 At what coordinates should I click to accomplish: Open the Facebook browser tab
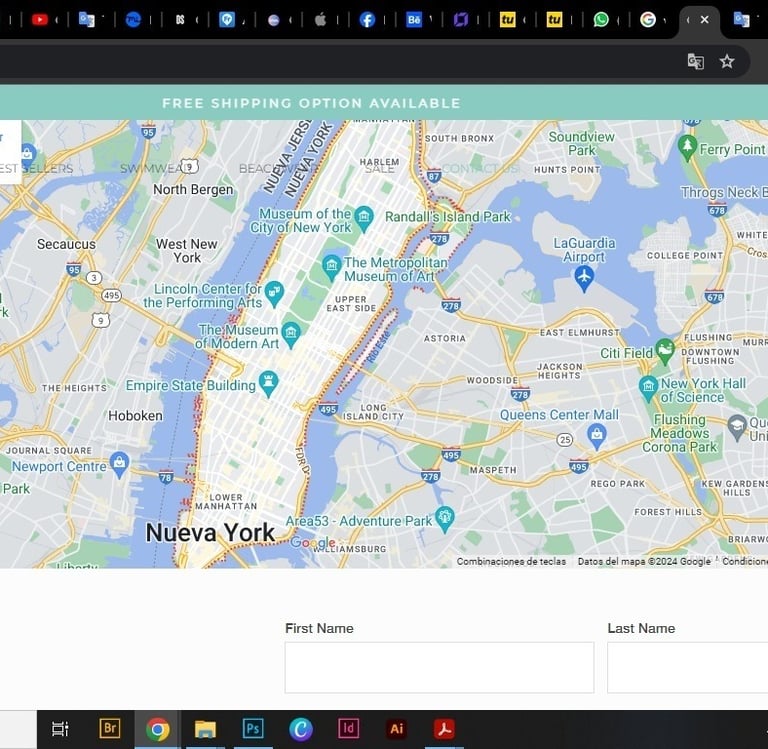pyautogui.click(x=367, y=20)
